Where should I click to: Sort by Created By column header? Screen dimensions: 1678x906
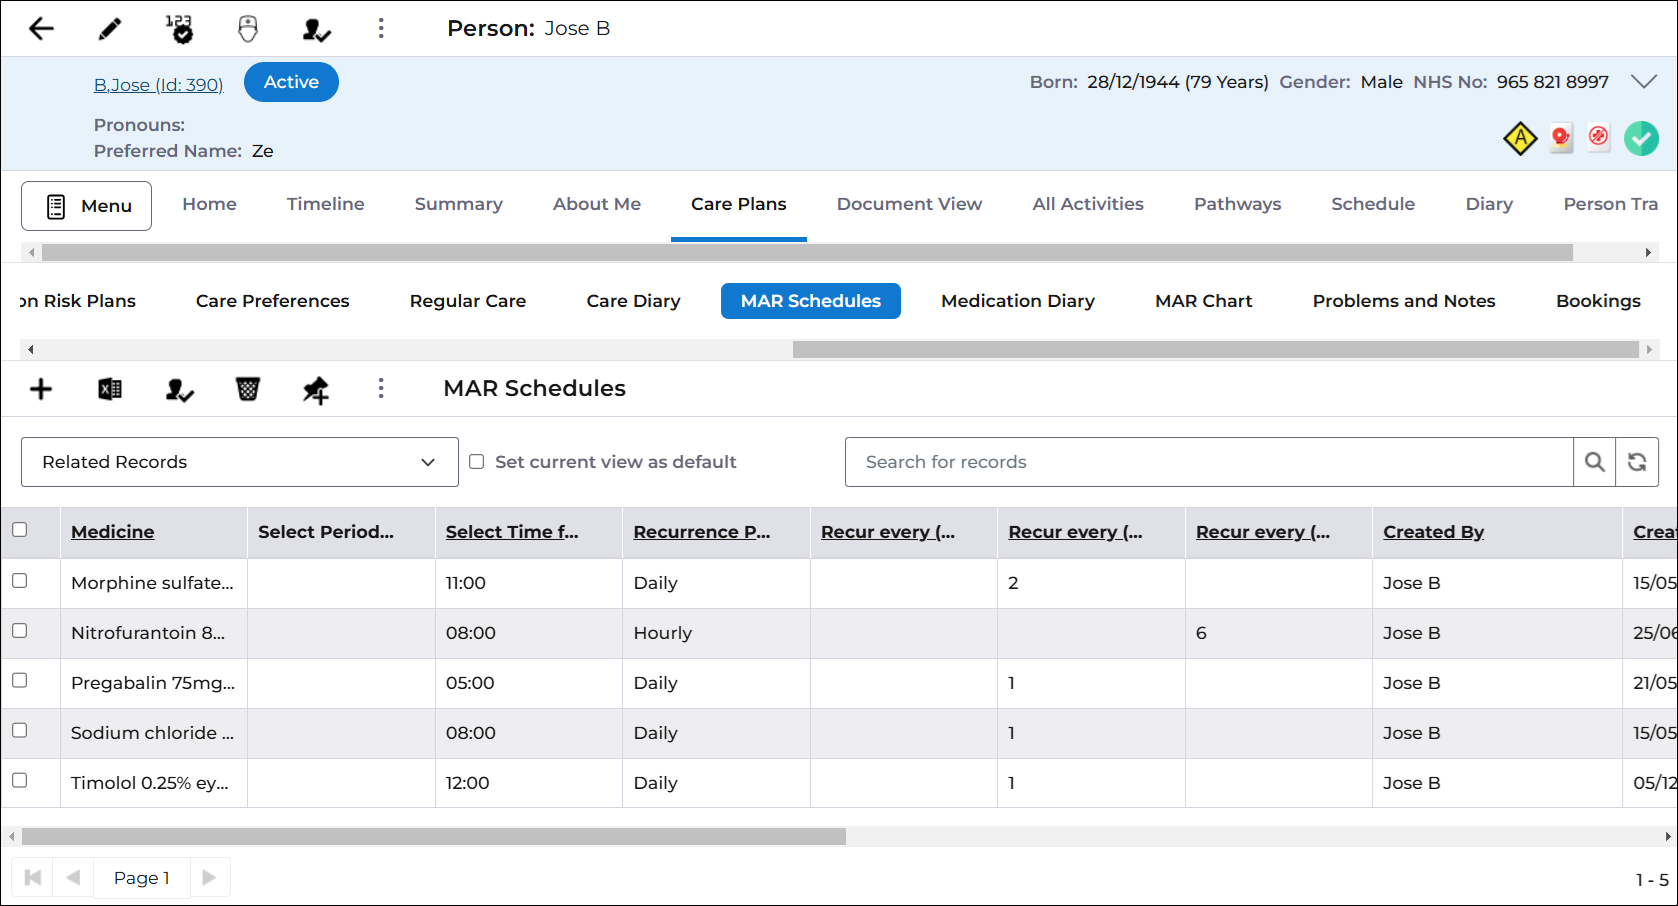point(1433,532)
